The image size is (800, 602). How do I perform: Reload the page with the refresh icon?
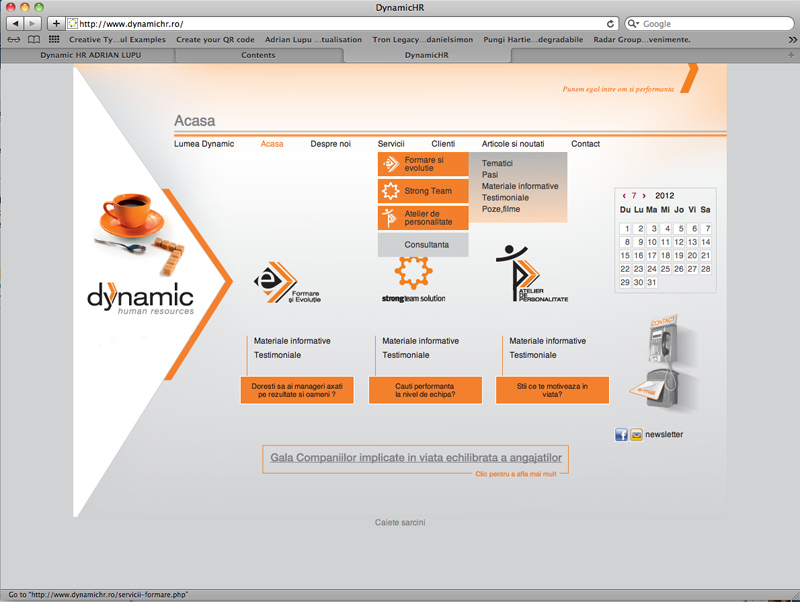point(610,23)
